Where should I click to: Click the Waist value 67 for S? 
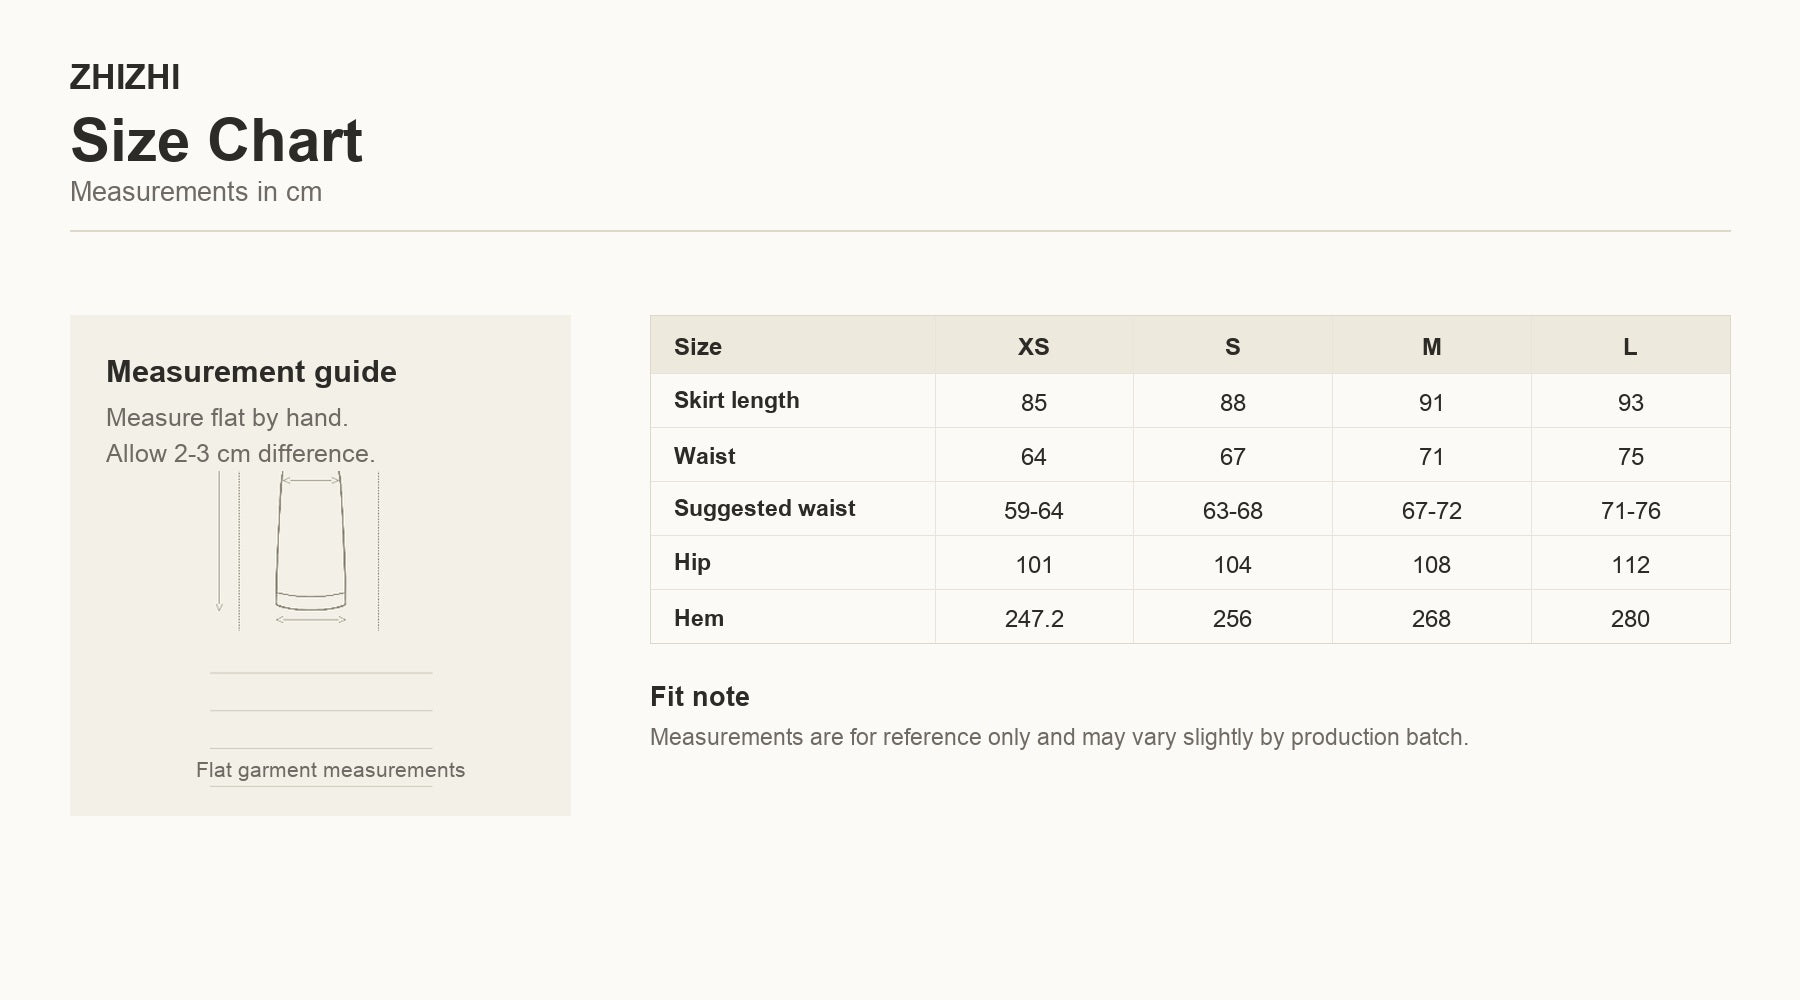(1232, 456)
